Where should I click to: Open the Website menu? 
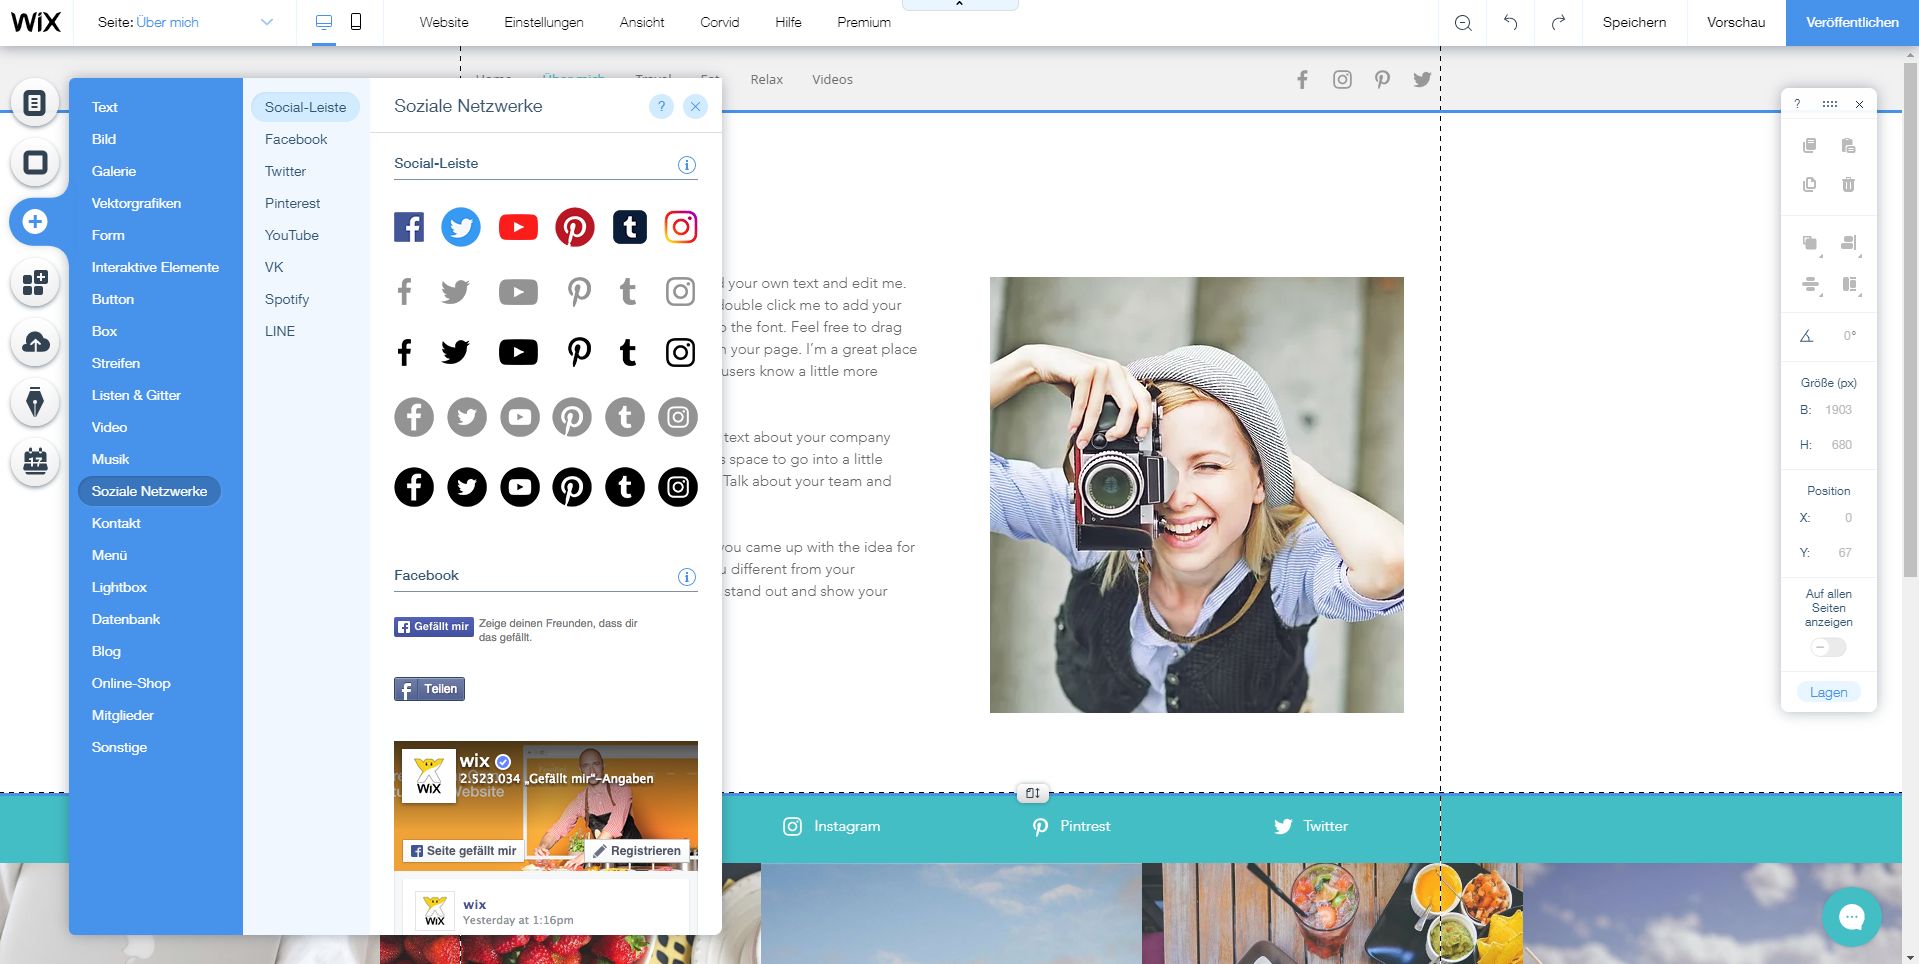[x=444, y=22]
